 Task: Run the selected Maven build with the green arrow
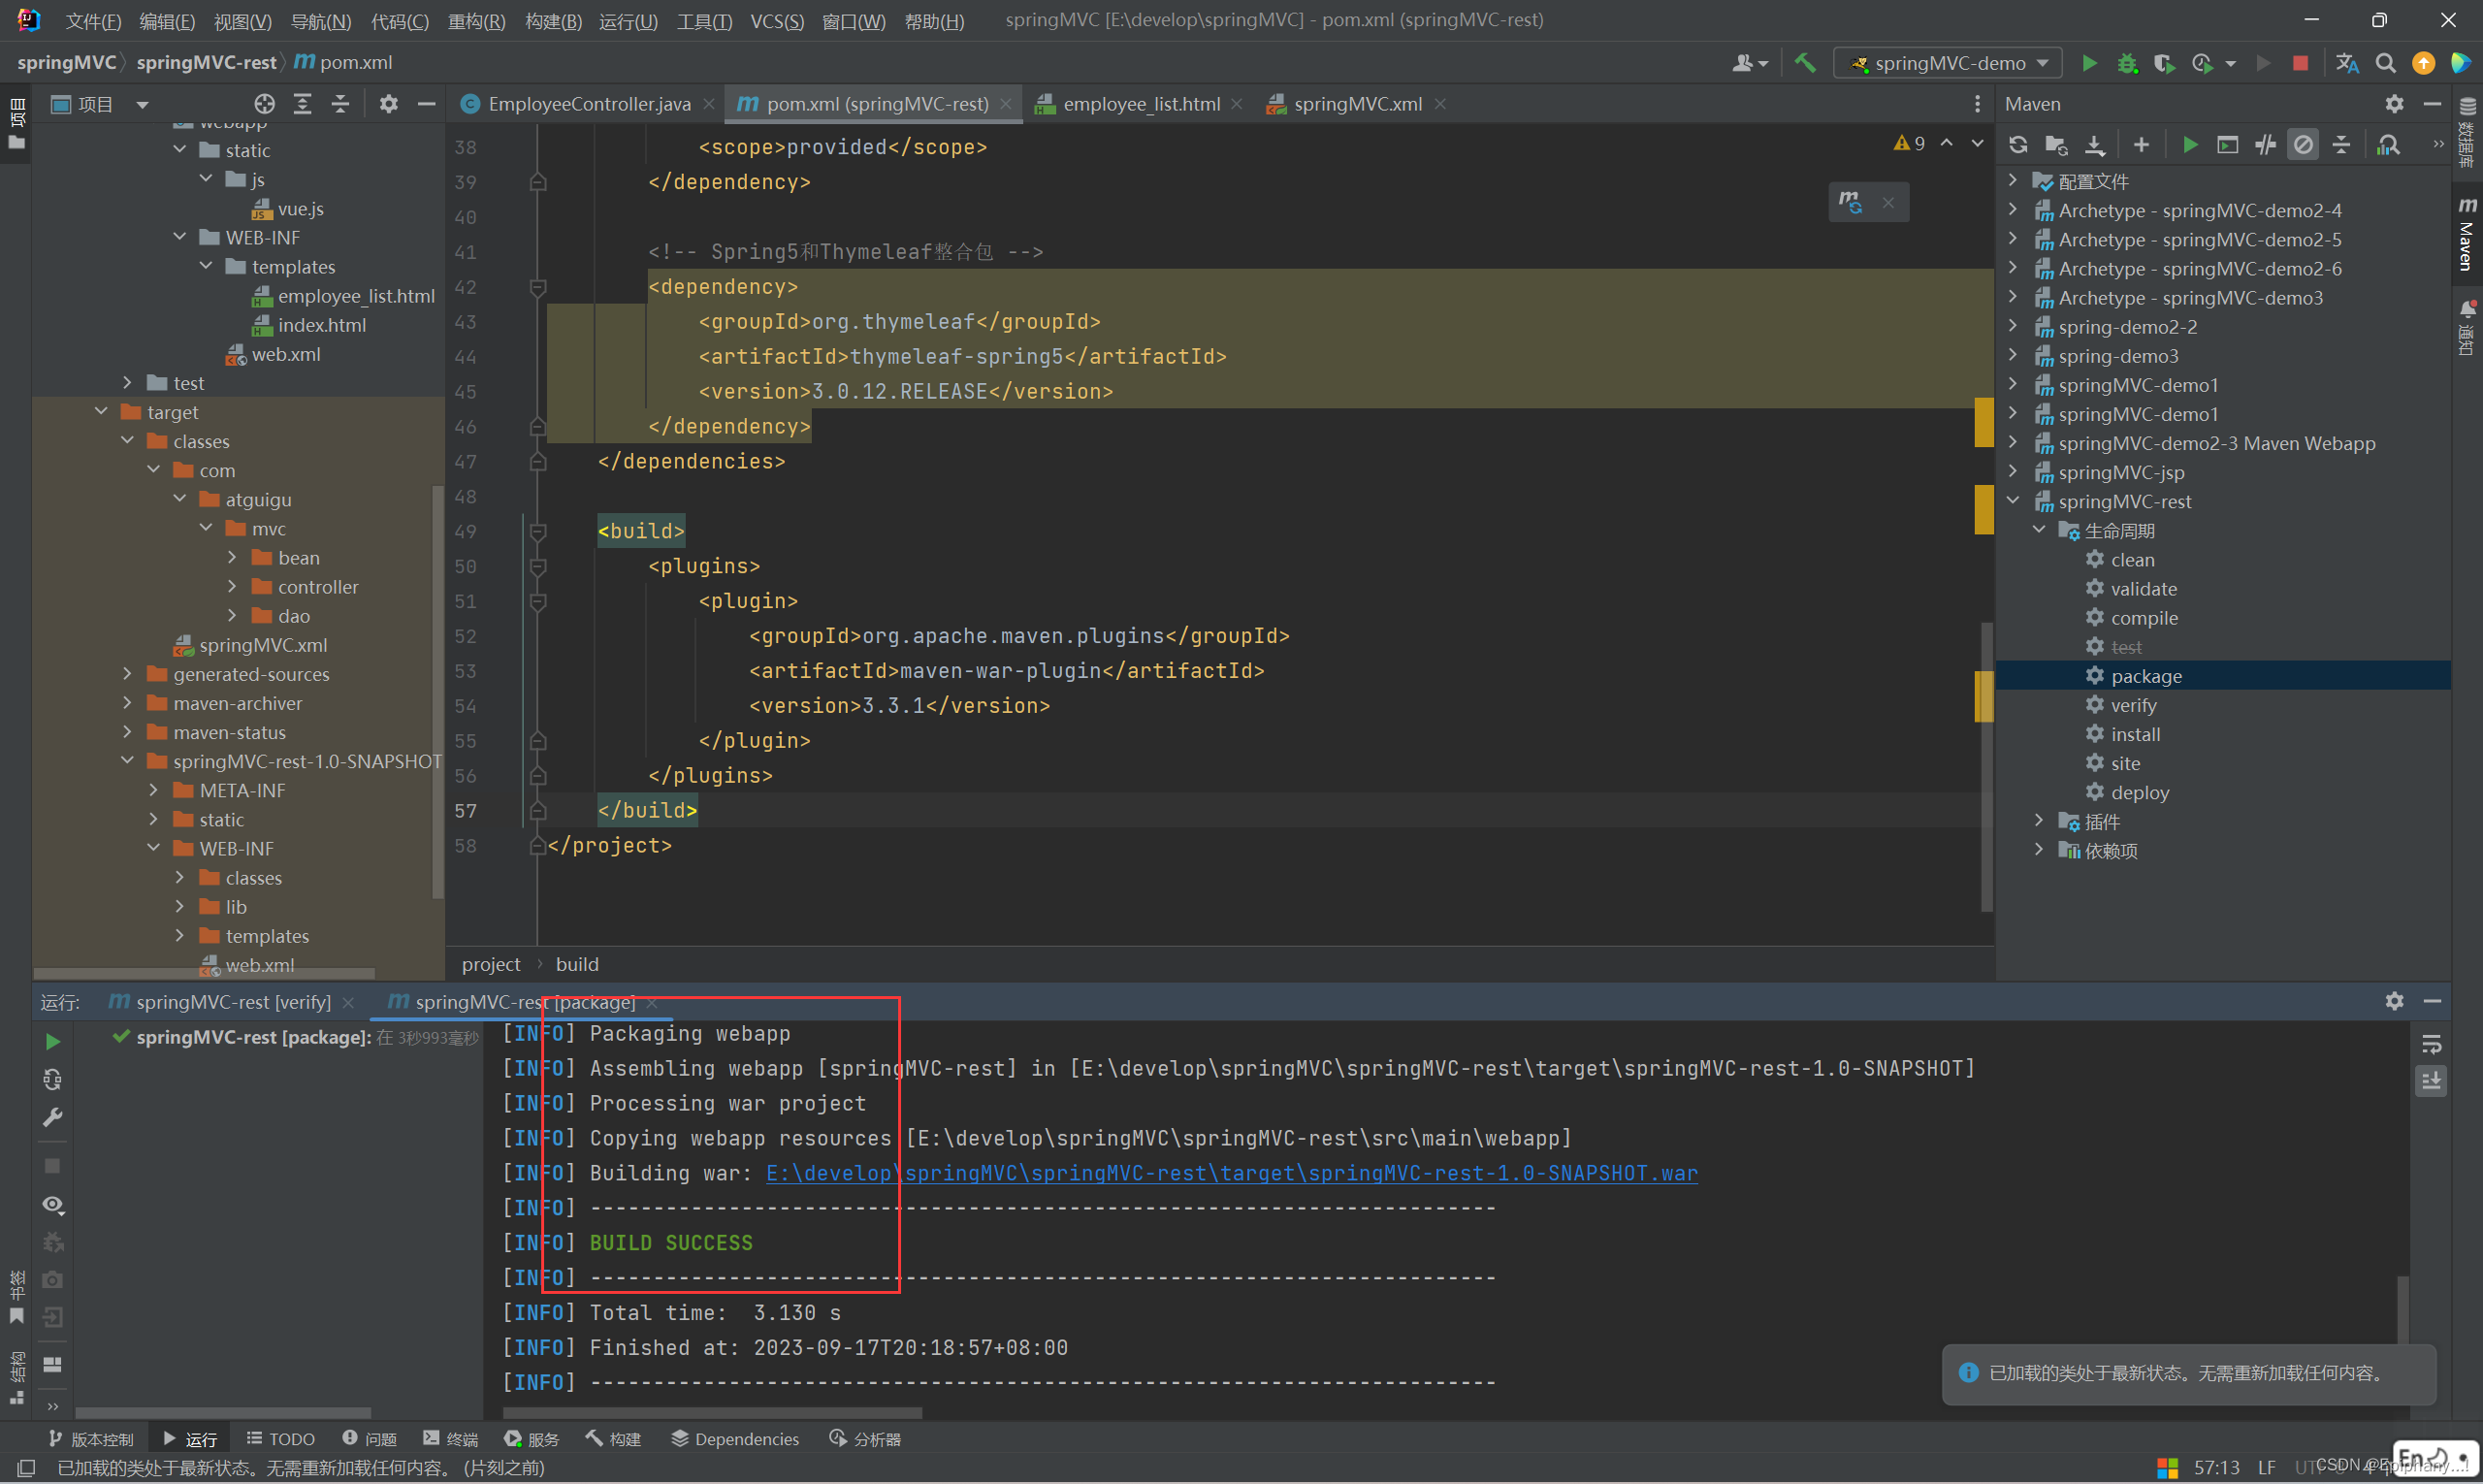coord(2190,145)
